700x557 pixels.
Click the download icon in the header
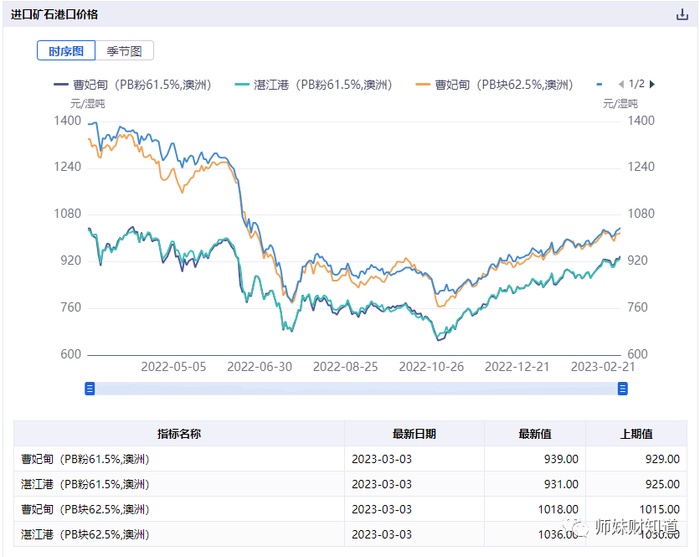(x=683, y=15)
